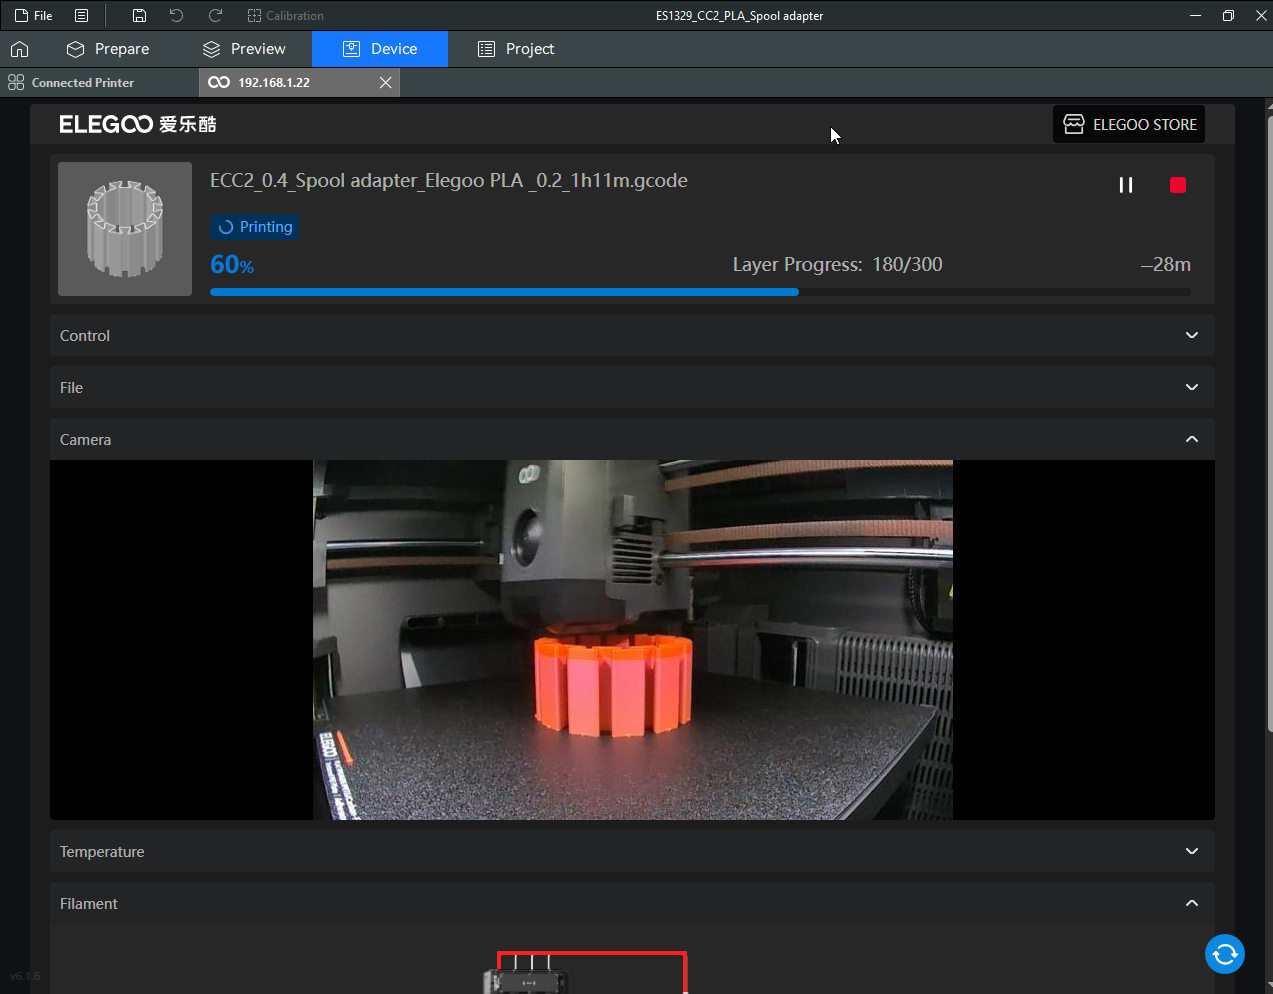Click the home icon
This screenshot has height=994, width=1273.
tap(19, 49)
